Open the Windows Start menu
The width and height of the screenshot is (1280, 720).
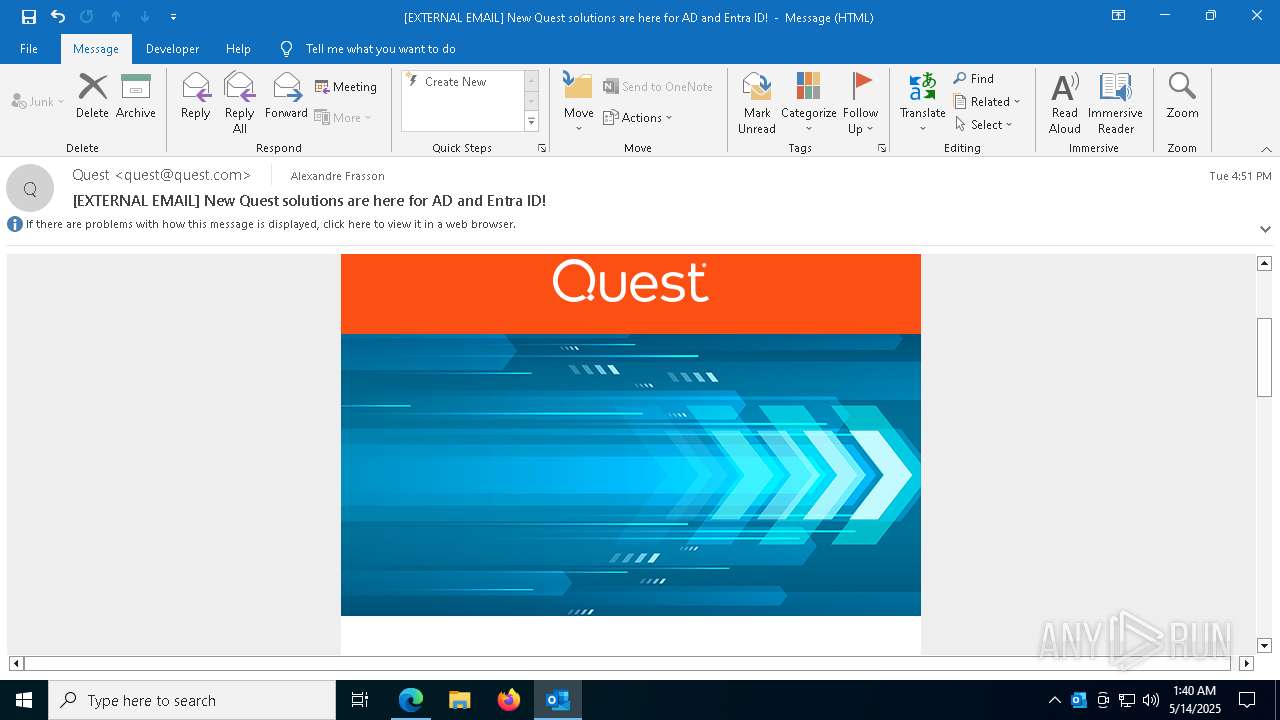pyautogui.click(x=24, y=700)
